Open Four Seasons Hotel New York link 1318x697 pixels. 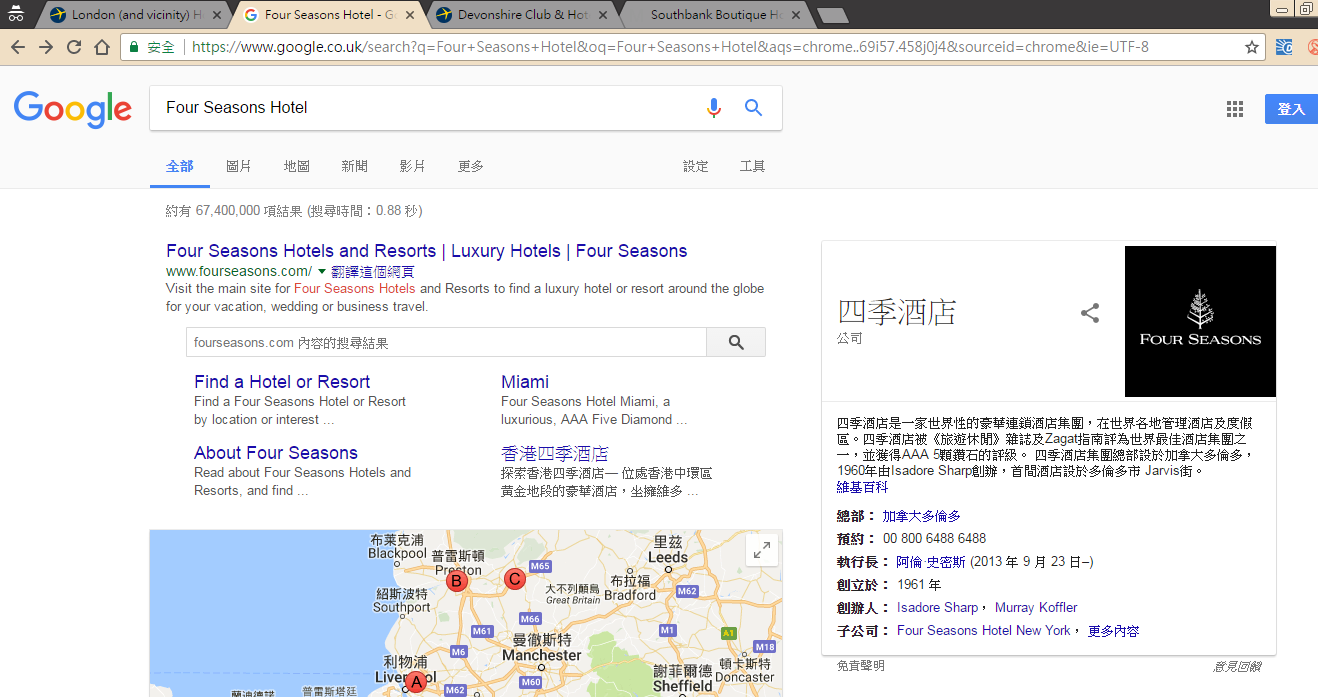click(984, 630)
